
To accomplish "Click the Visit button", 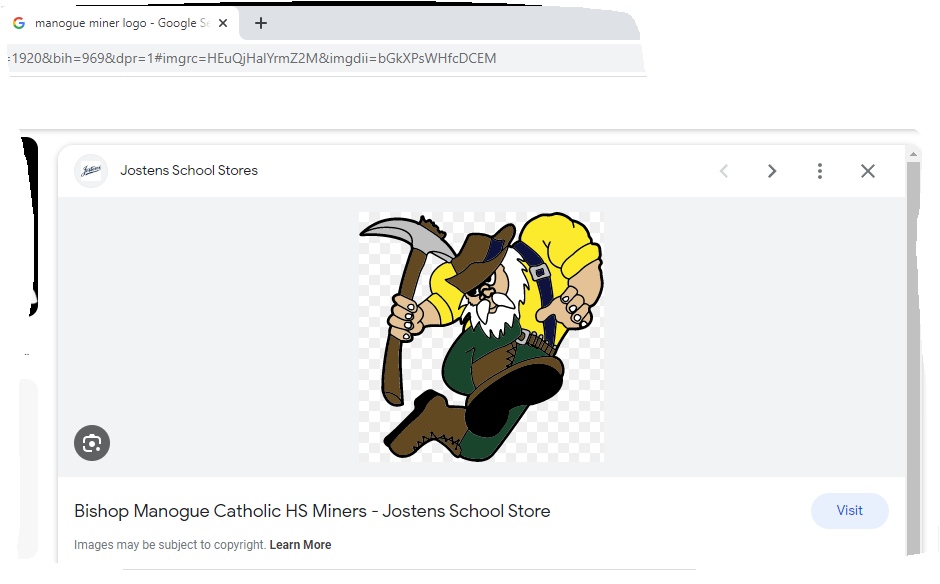I will tap(849, 511).
